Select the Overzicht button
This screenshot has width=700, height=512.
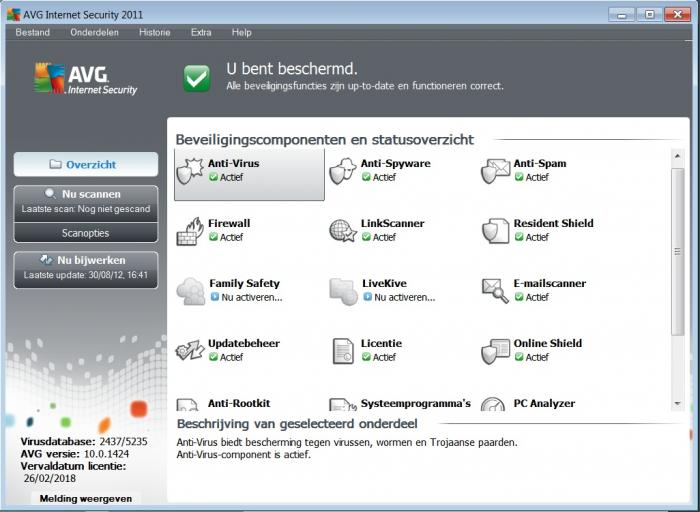(x=86, y=164)
